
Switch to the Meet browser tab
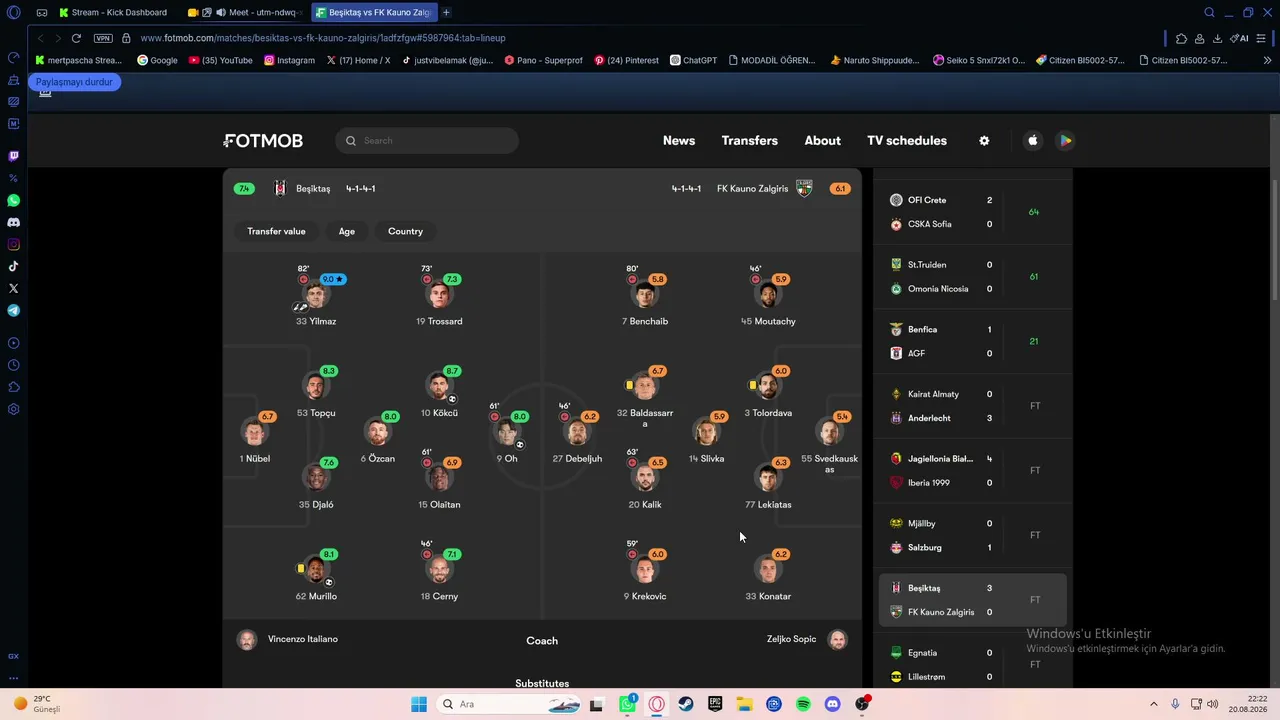(x=247, y=12)
